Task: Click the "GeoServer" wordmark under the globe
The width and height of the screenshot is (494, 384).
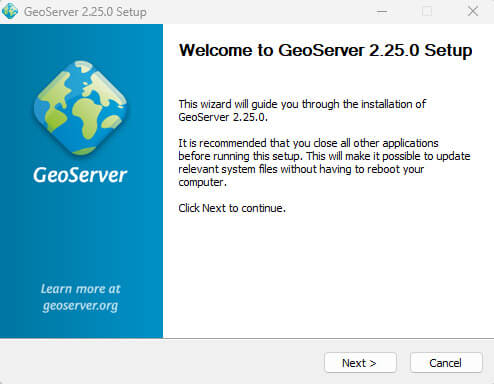Action: click(80, 175)
